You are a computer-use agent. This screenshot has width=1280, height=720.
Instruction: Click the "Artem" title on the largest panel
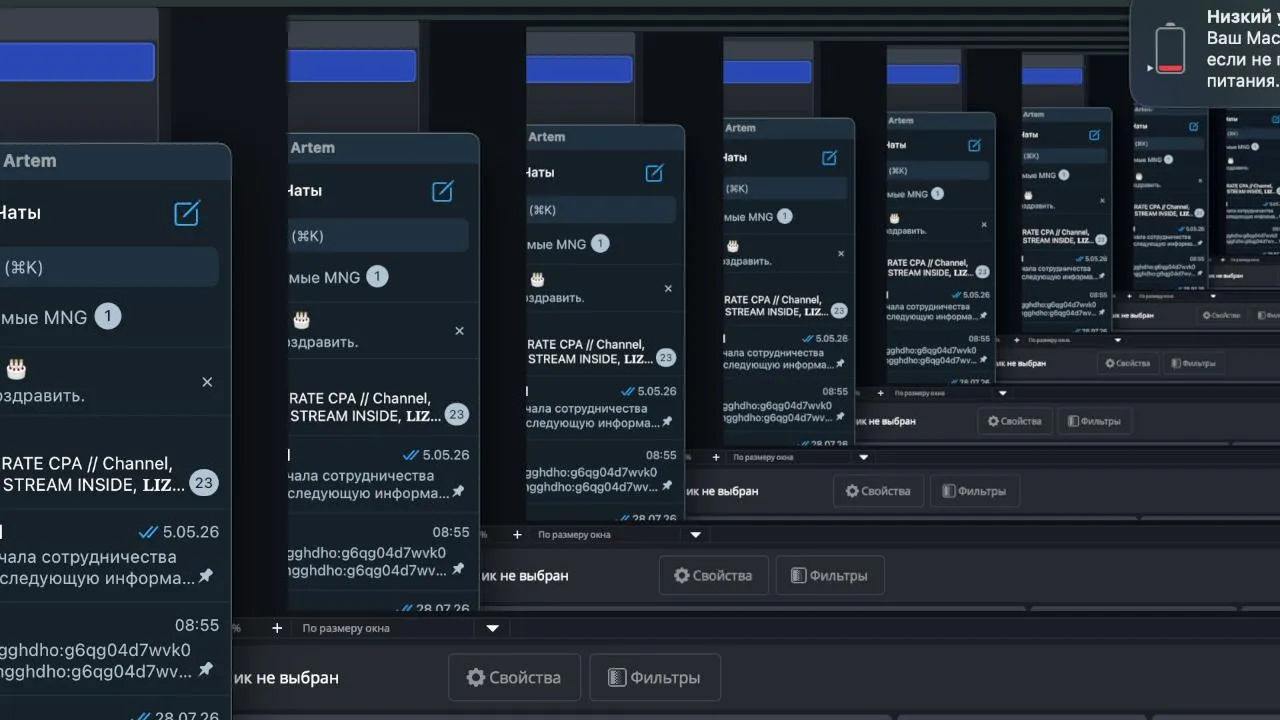[x=29, y=161]
